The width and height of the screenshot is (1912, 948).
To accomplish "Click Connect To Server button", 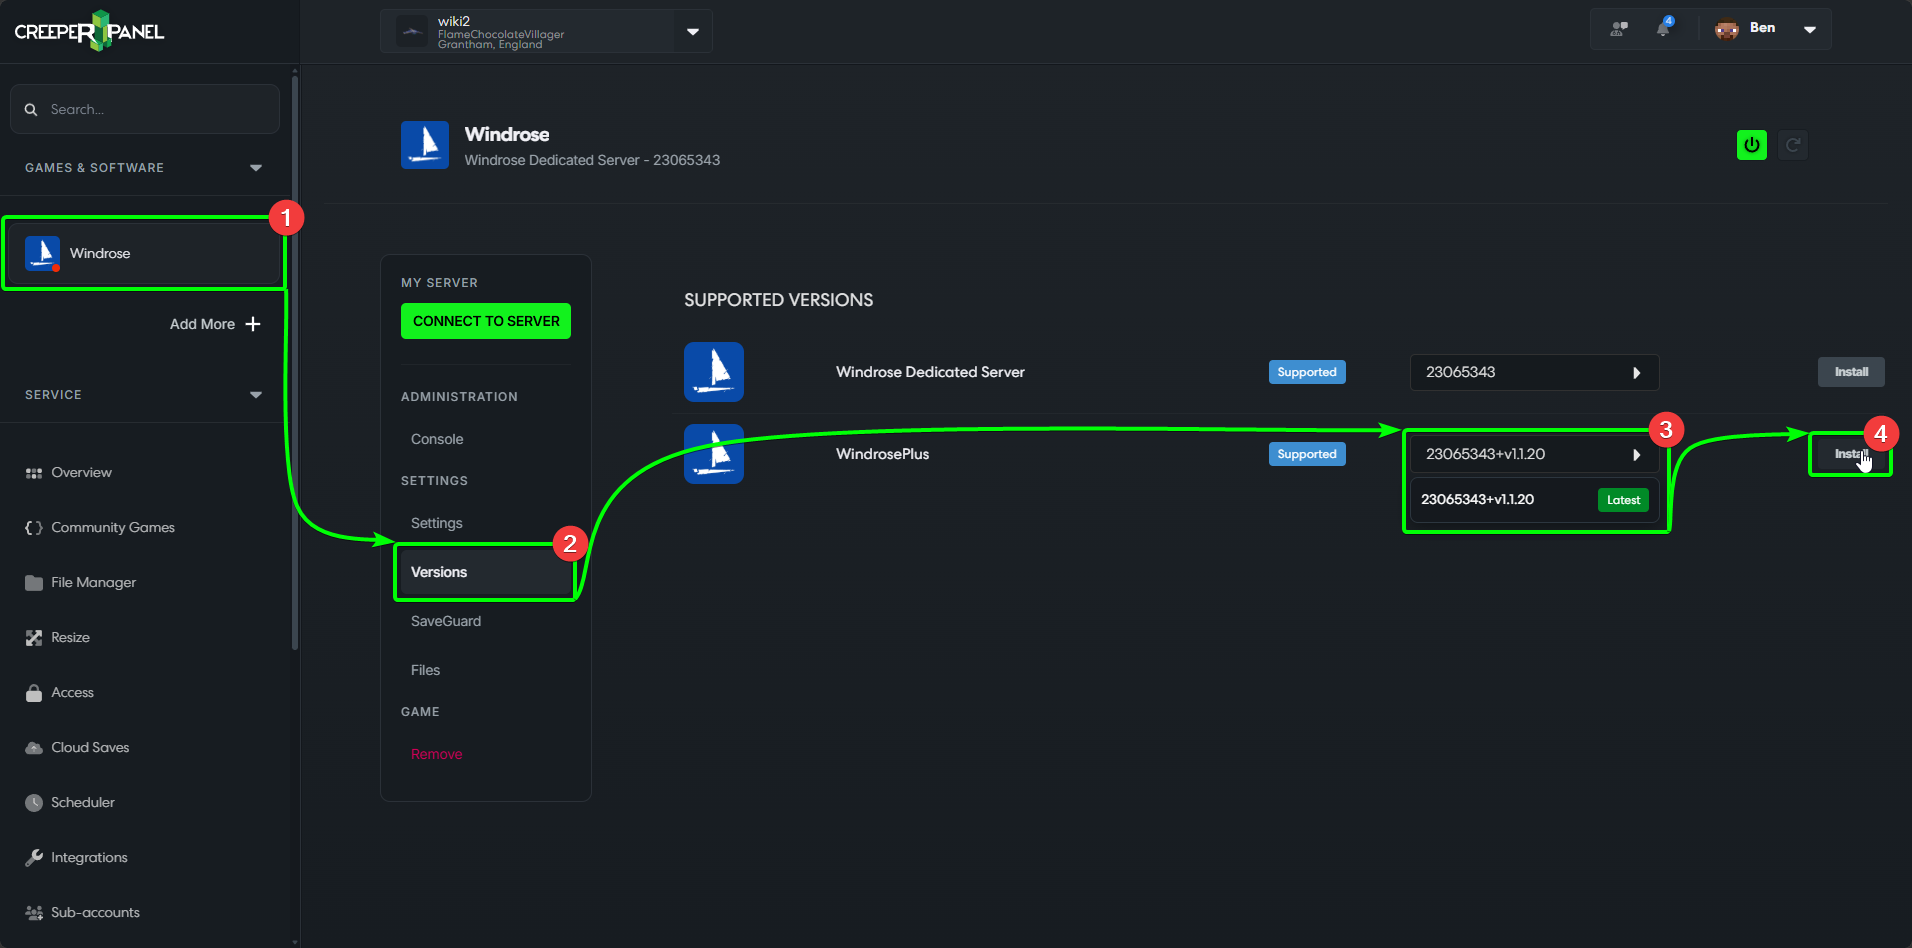I will pos(486,321).
